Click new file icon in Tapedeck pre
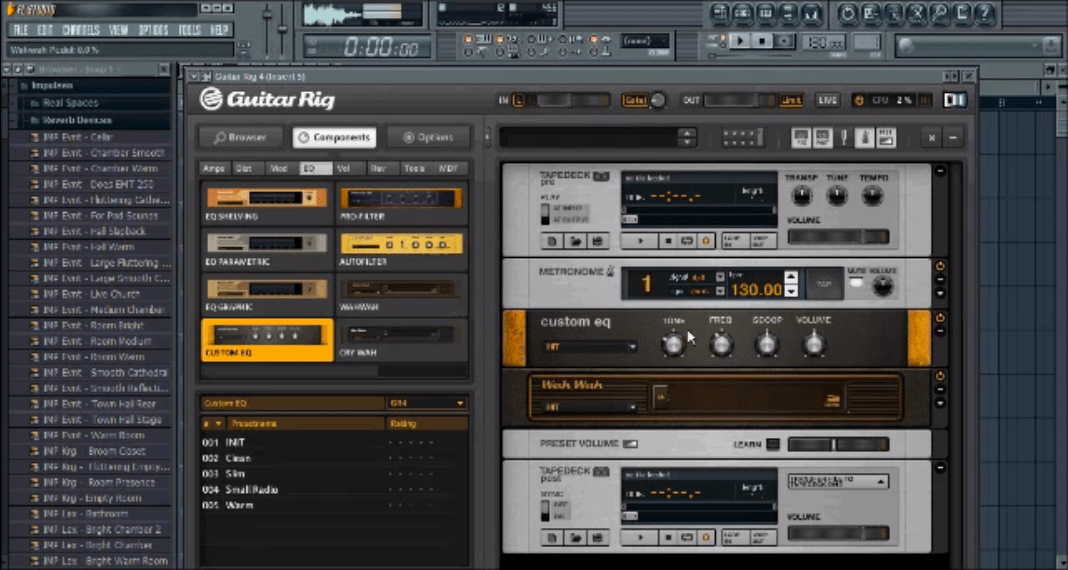1068x570 pixels. pos(552,240)
